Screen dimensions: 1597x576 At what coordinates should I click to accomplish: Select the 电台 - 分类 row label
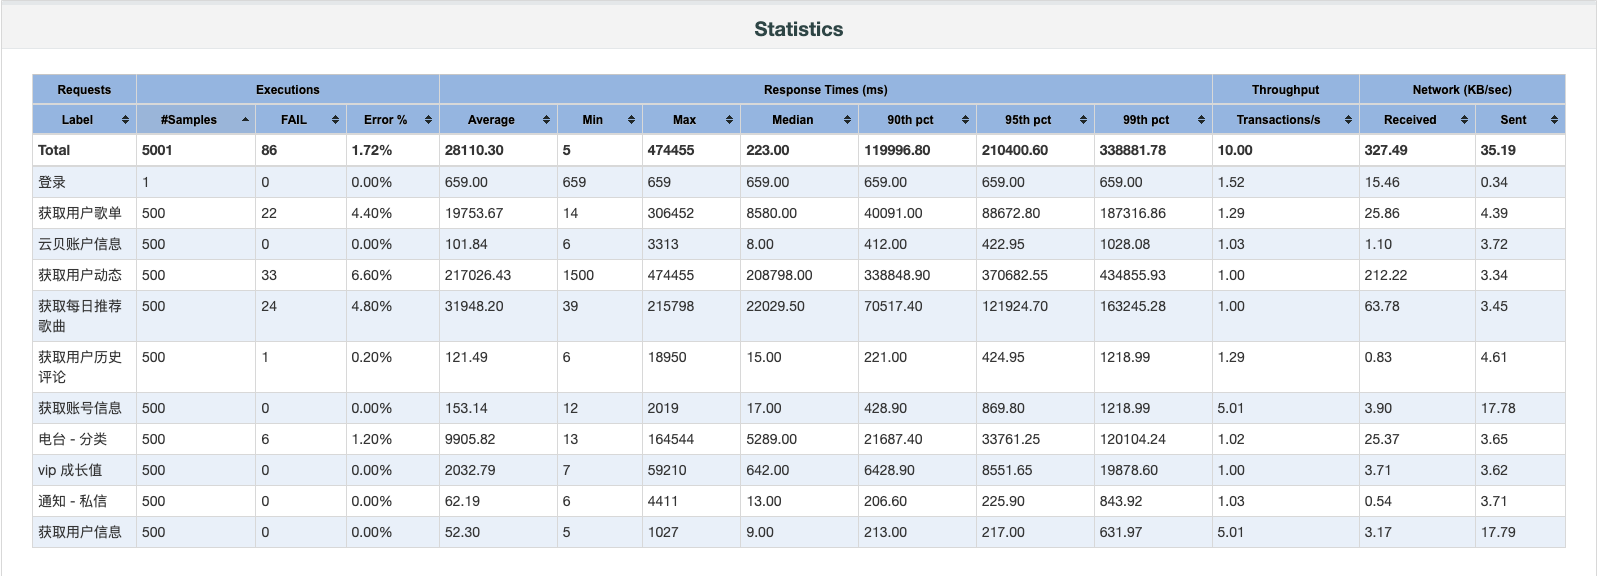tap(72, 439)
